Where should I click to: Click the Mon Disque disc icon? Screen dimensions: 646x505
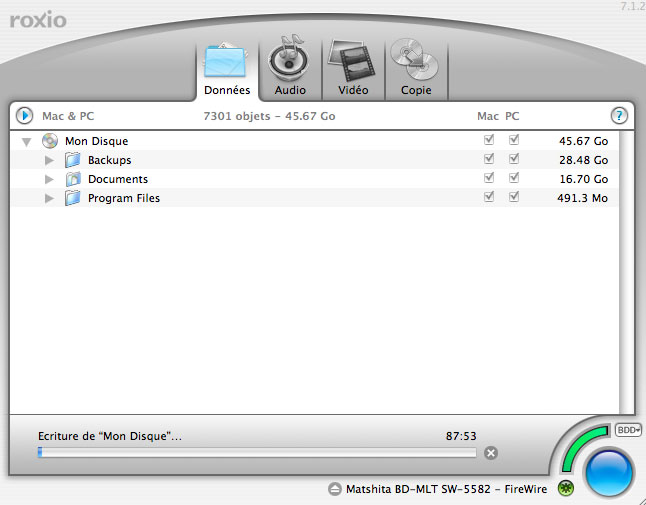(50, 142)
